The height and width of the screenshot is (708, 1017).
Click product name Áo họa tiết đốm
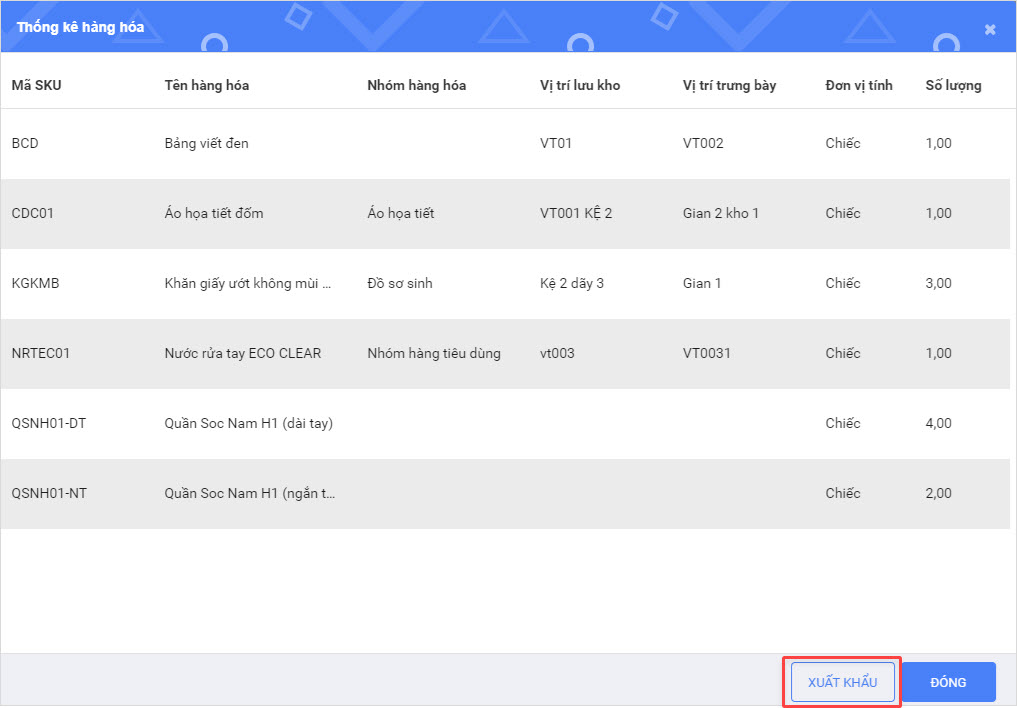pos(214,213)
